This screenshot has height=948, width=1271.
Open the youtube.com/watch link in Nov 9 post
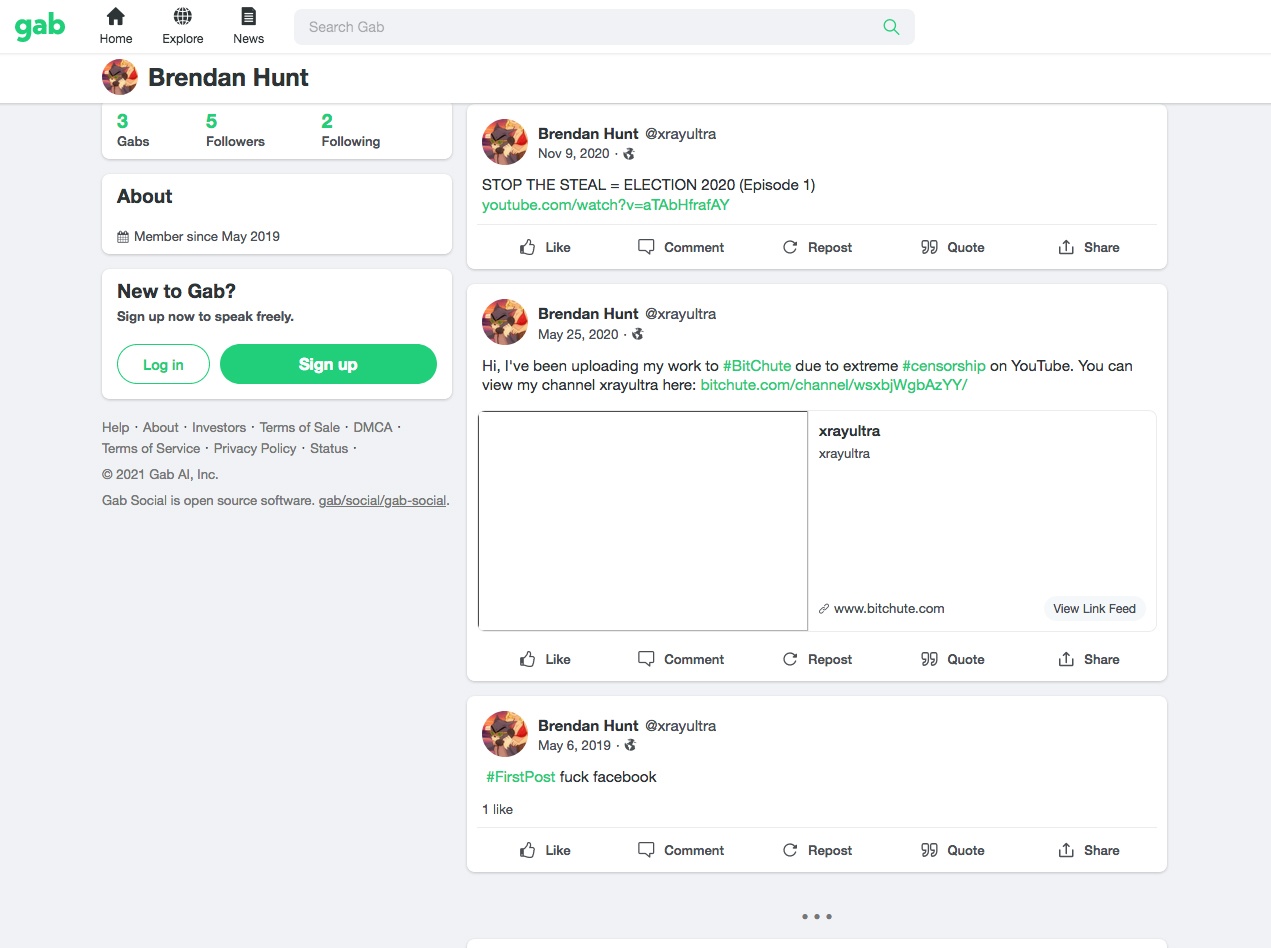(606, 205)
